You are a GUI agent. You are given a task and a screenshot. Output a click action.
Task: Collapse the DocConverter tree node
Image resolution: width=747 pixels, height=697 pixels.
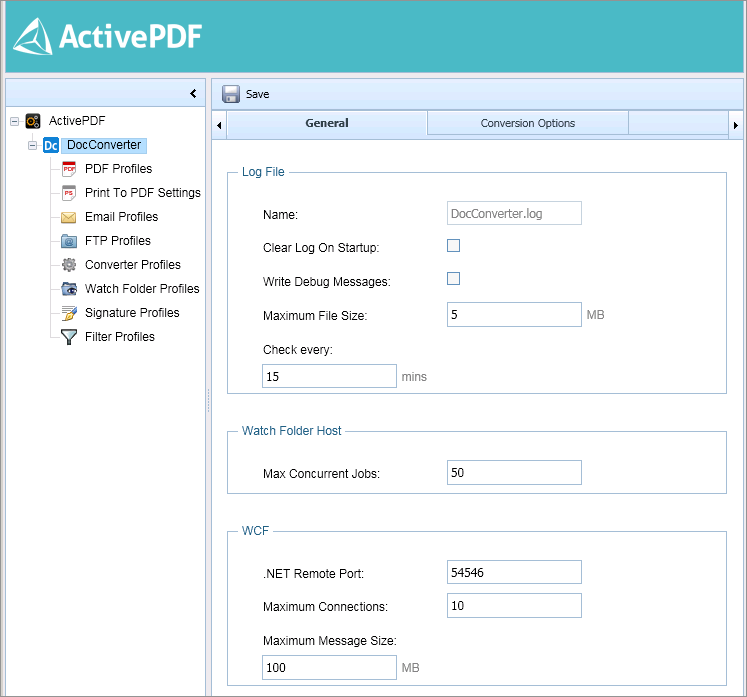click(x=32, y=145)
